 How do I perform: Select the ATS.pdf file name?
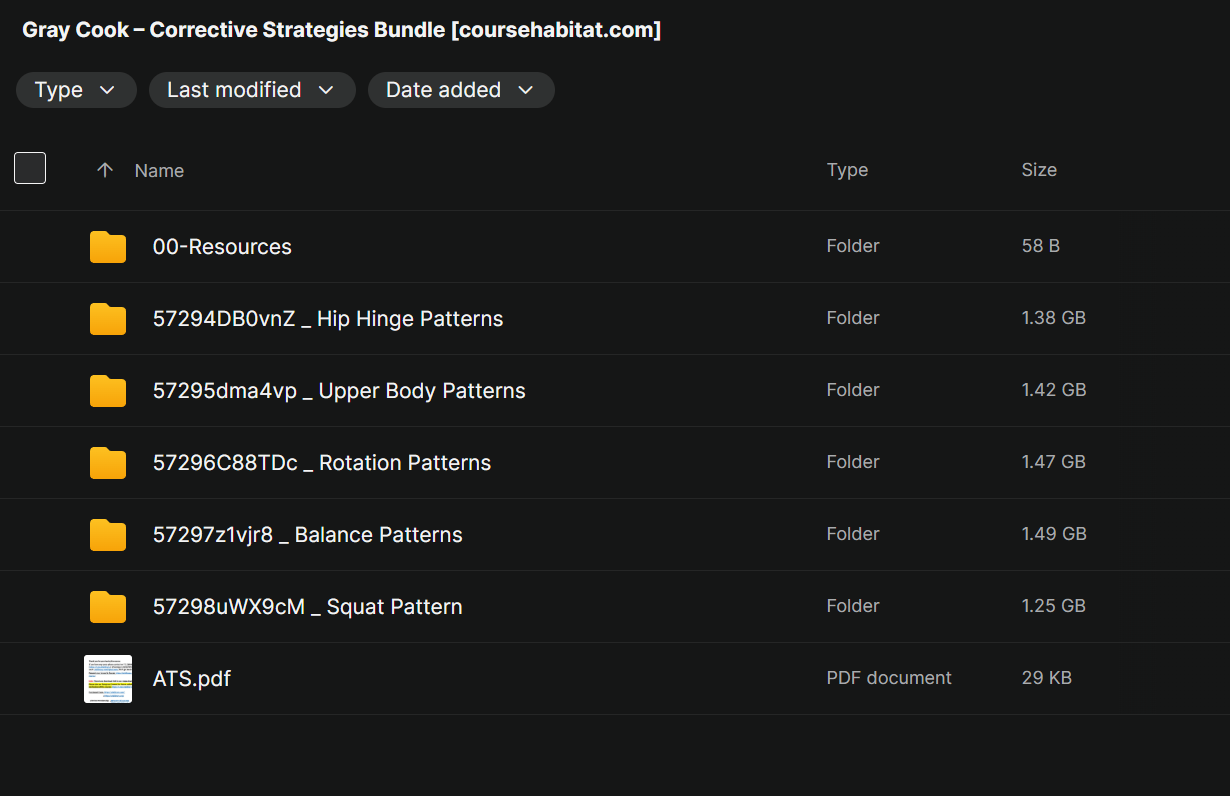[192, 679]
